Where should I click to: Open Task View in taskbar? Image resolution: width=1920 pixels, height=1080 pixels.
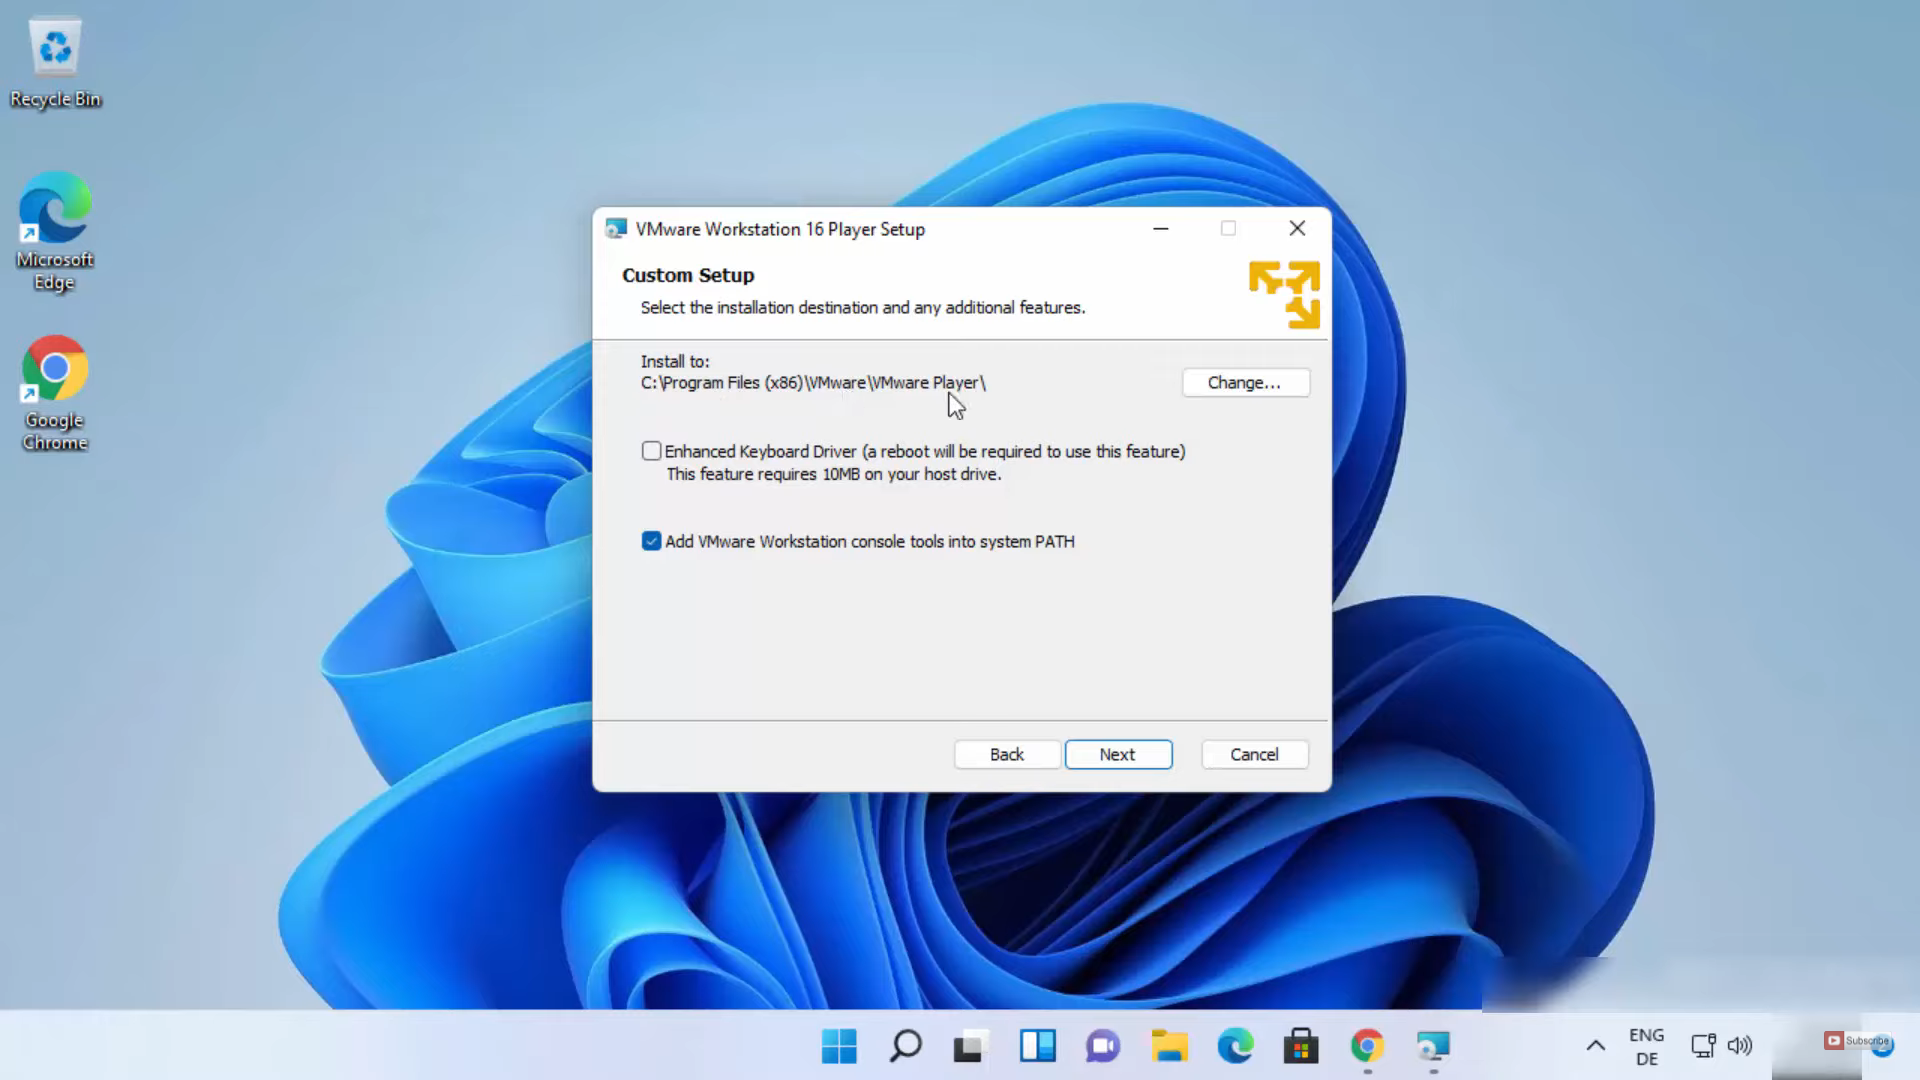point(970,1046)
